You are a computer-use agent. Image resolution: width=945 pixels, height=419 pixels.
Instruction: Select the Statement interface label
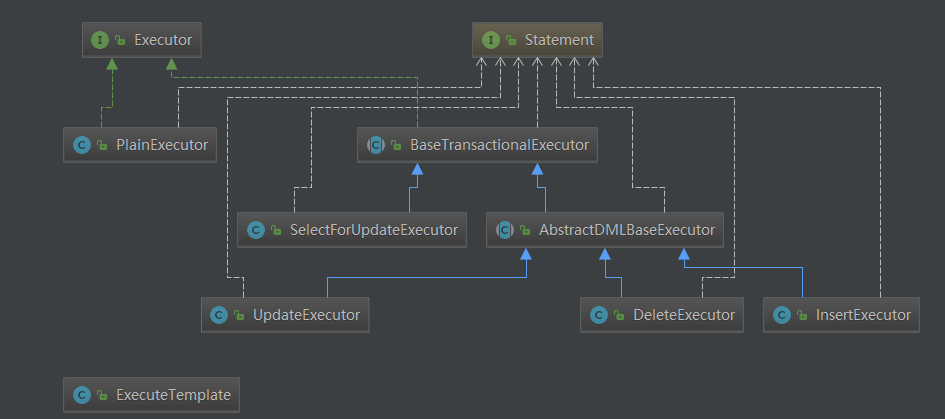[559, 41]
